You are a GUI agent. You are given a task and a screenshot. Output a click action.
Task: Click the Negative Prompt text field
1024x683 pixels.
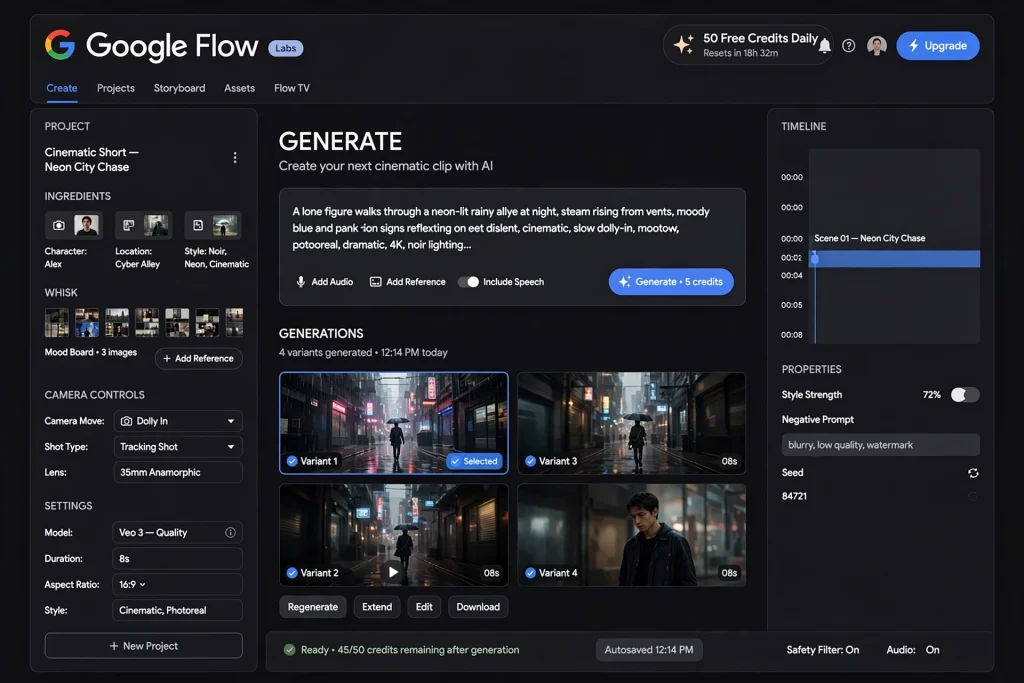[880, 445]
